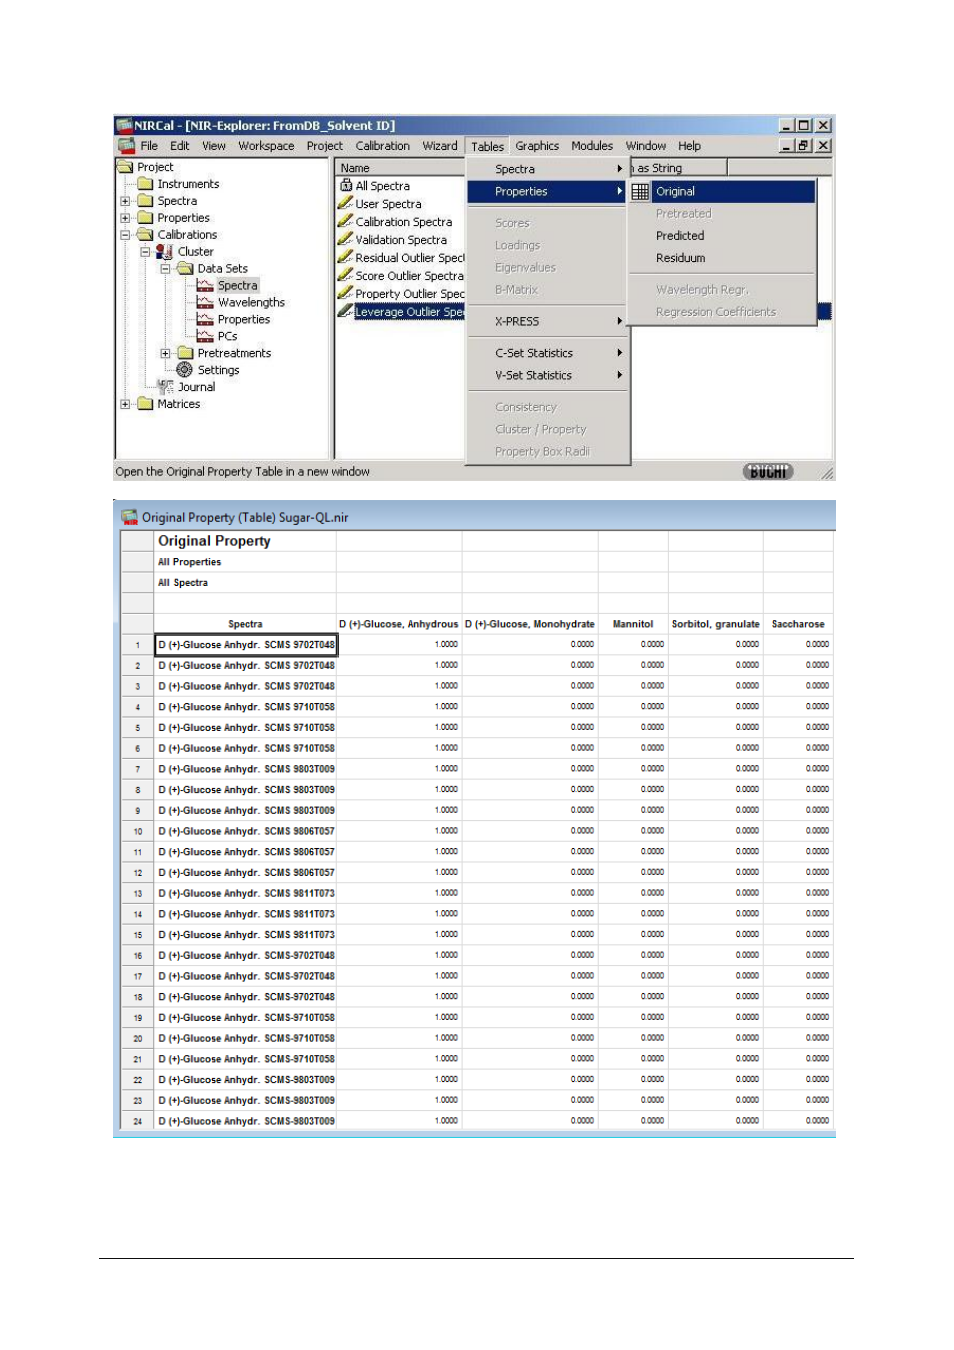
Task: Select the first spectrum cell SCMS 9702T048
Action: [246, 645]
